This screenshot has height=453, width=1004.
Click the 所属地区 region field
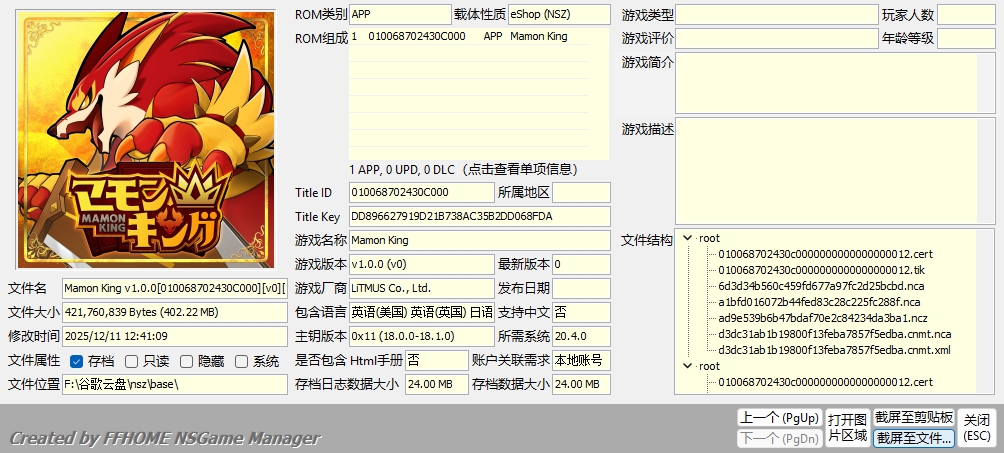pos(581,192)
